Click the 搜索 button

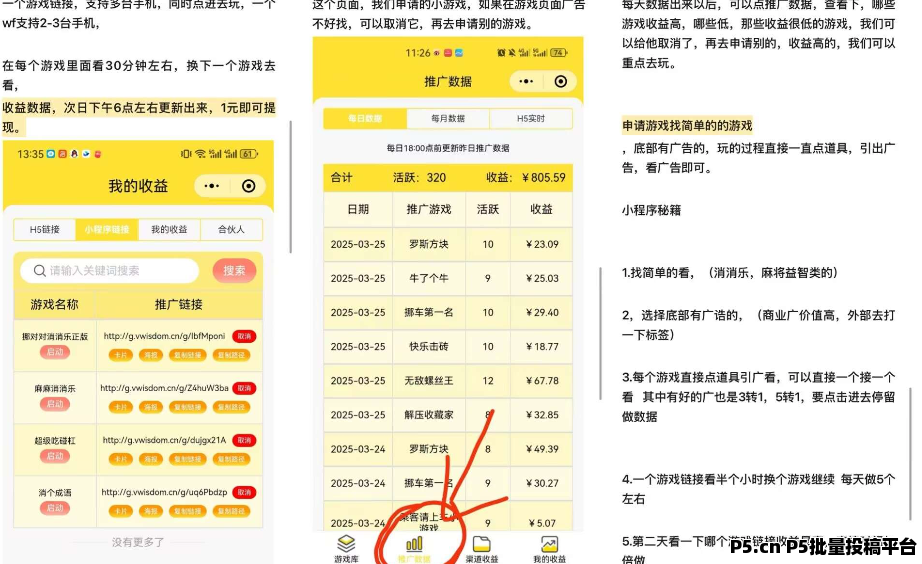234,271
